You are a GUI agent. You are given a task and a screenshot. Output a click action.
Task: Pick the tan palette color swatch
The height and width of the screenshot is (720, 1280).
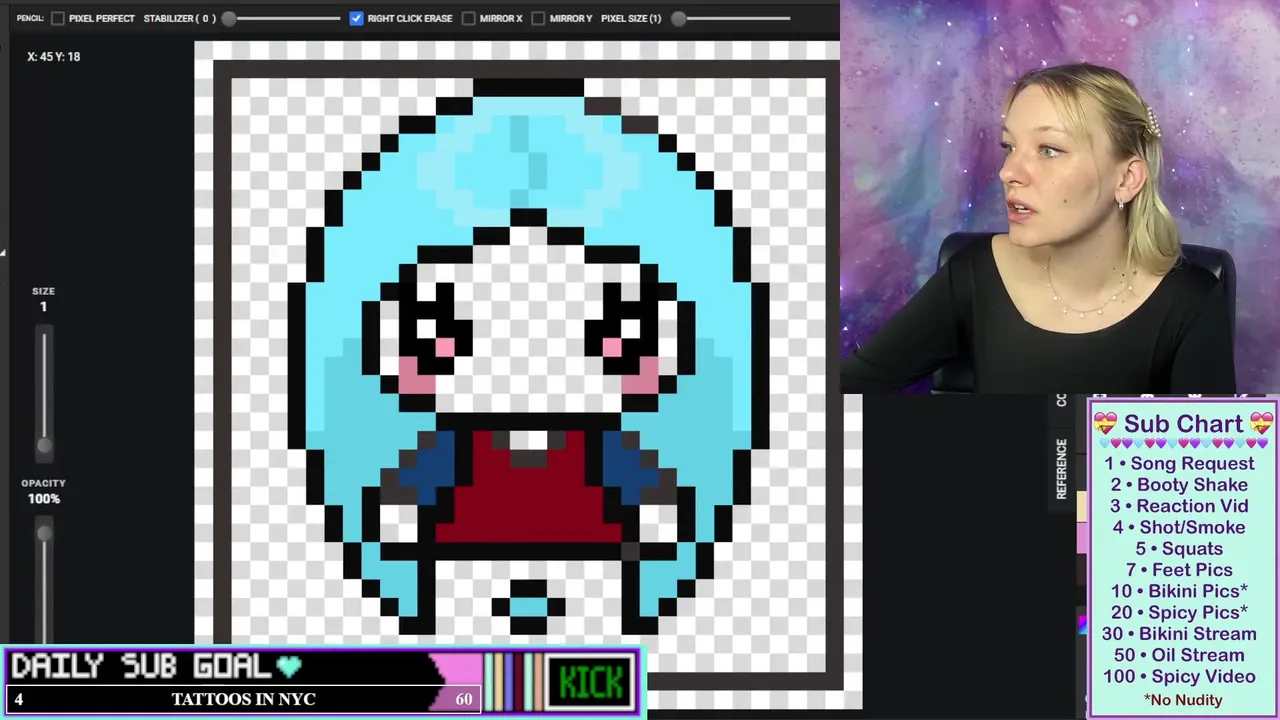[x=1081, y=506]
